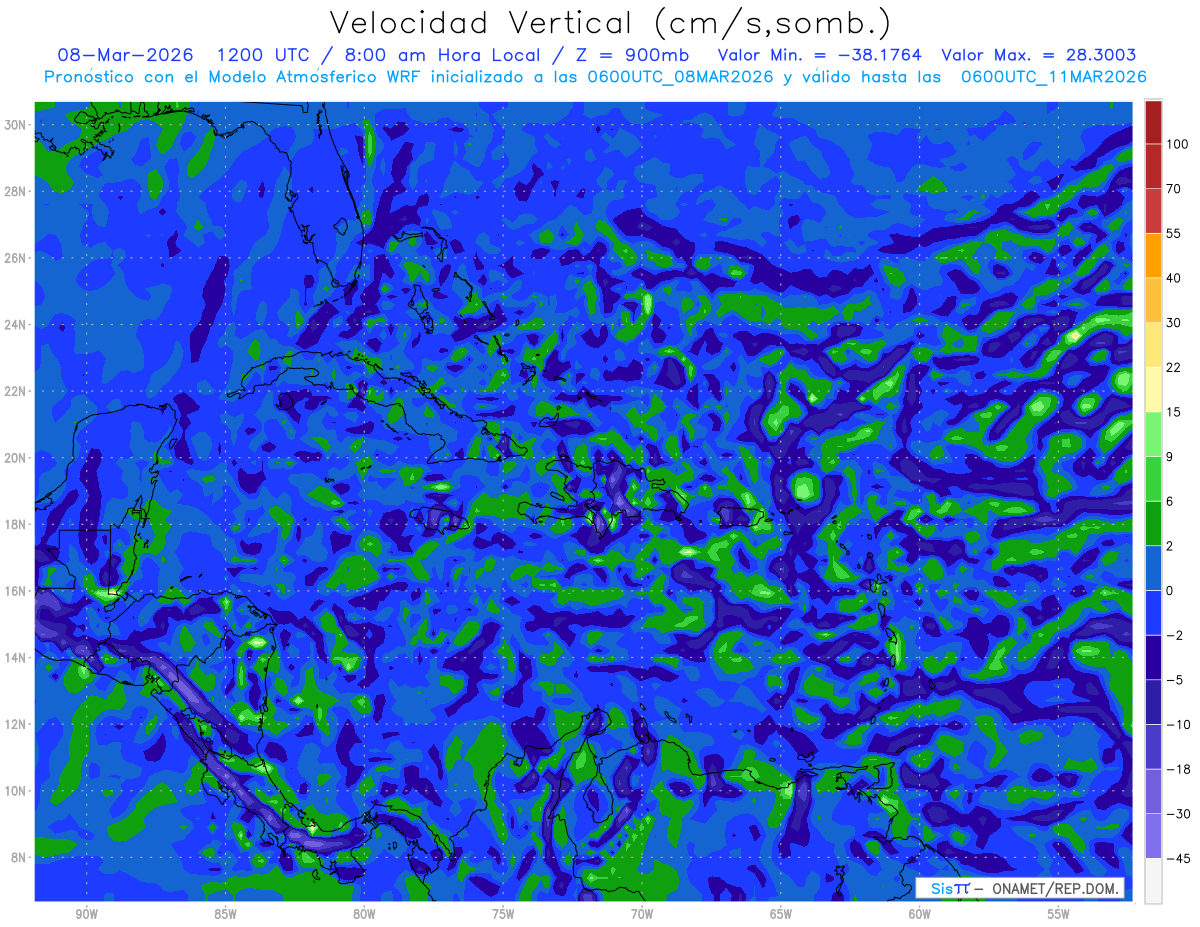Click the colorbar value label '70'

point(1174,188)
